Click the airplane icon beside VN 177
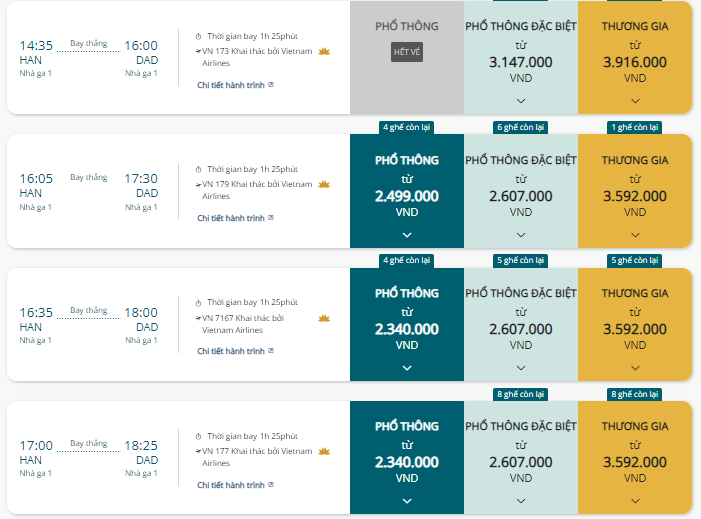Screen dimensions: 701x519 pos(198,451)
